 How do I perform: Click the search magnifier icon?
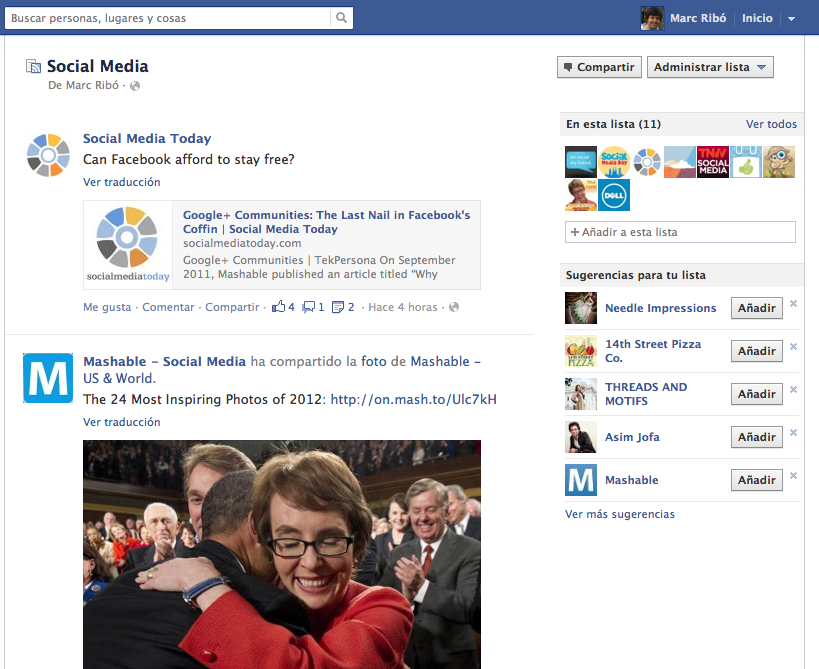coord(342,18)
